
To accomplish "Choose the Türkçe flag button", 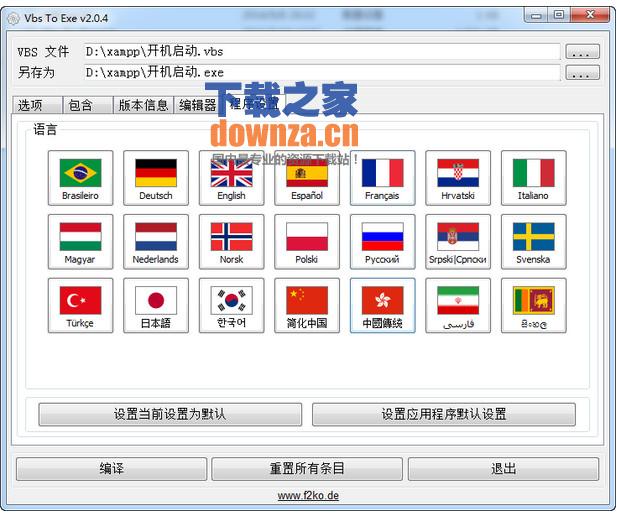I will [x=80, y=306].
